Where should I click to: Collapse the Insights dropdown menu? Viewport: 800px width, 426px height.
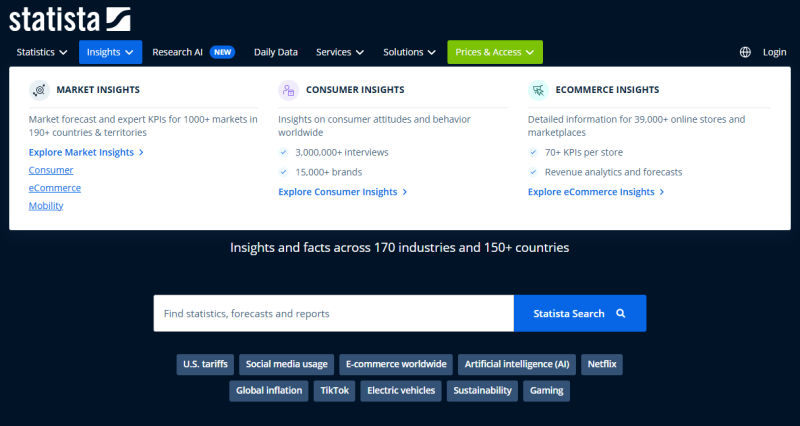(x=110, y=52)
